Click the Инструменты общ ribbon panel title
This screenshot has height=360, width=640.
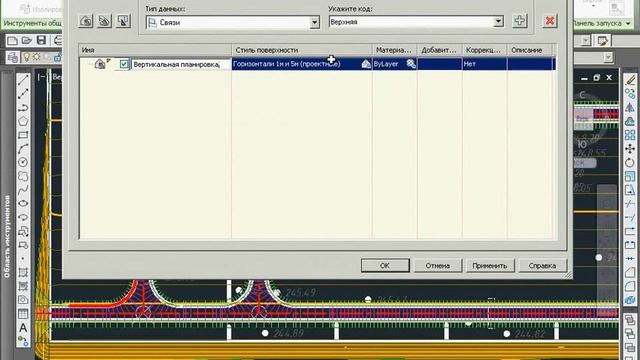pos(32,24)
